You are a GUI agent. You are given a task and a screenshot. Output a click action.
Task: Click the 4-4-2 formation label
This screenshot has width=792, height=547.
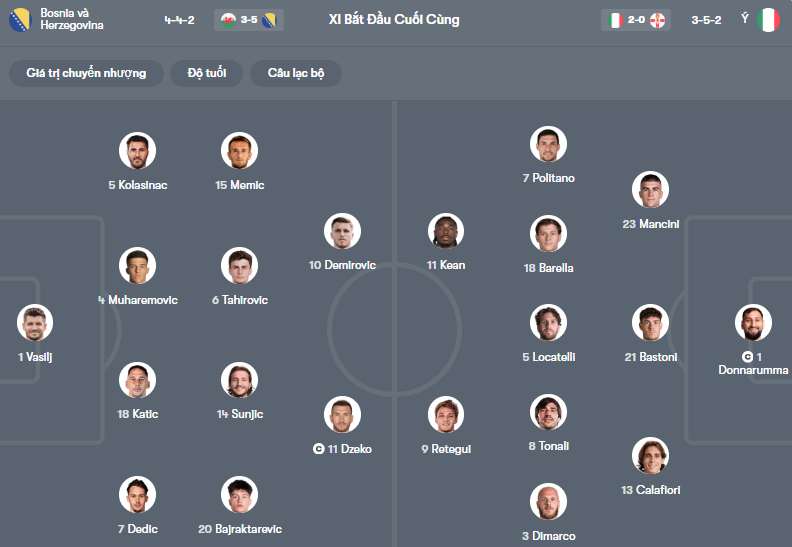181,20
